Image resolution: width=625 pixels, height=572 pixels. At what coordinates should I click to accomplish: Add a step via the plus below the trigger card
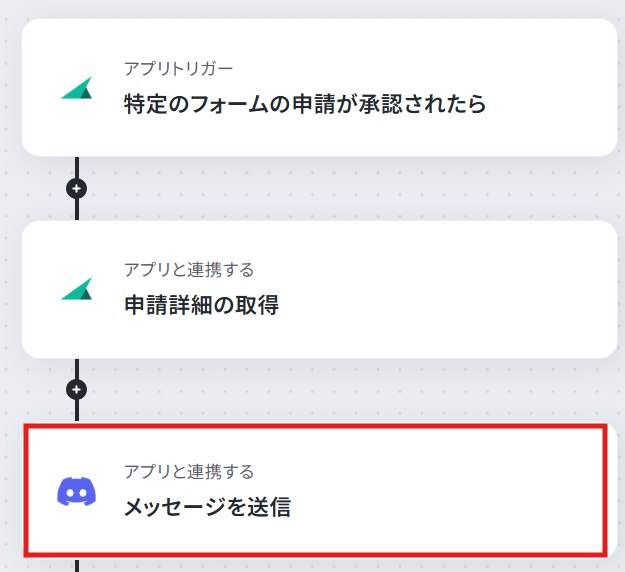click(x=77, y=189)
